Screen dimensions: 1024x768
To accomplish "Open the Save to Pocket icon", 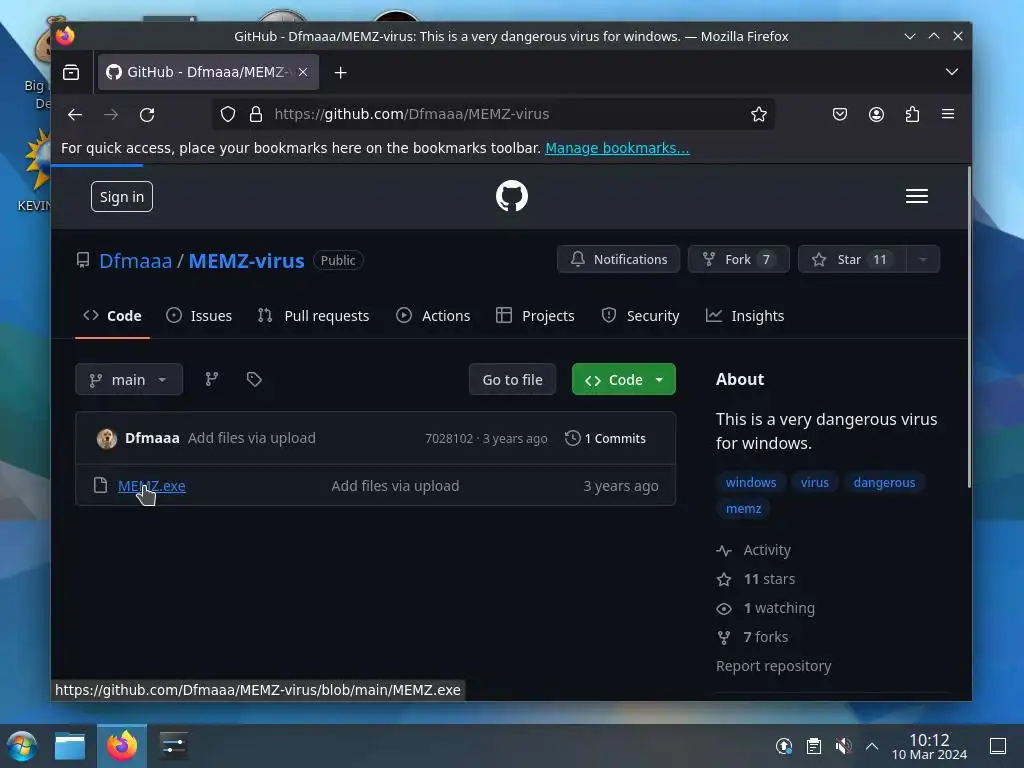I will 840,114.
